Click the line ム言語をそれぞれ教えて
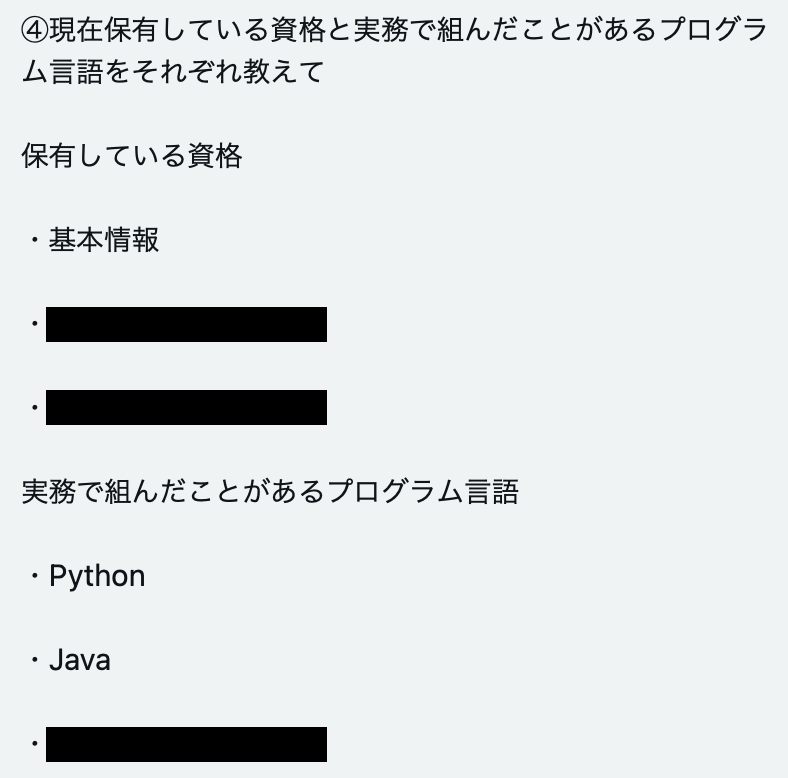The image size is (788, 778). (173, 71)
